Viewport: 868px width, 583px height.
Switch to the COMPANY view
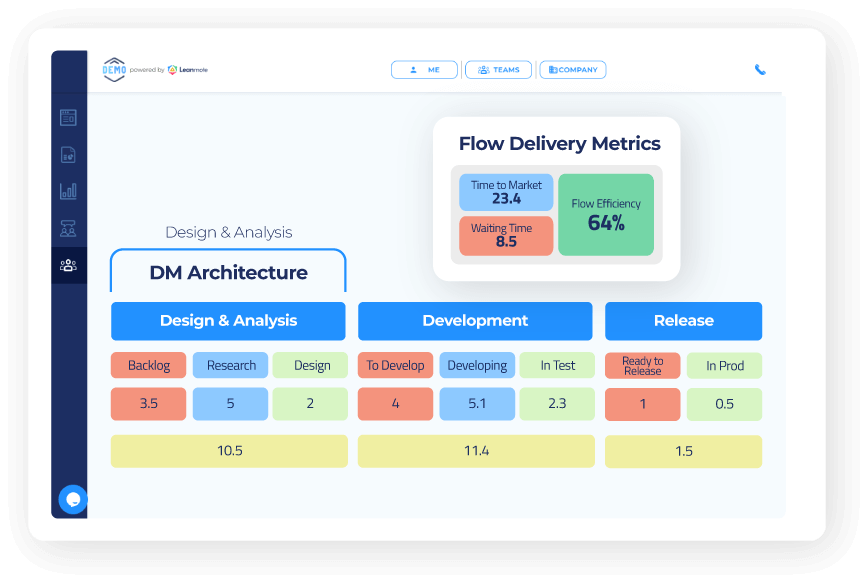click(573, 70)
